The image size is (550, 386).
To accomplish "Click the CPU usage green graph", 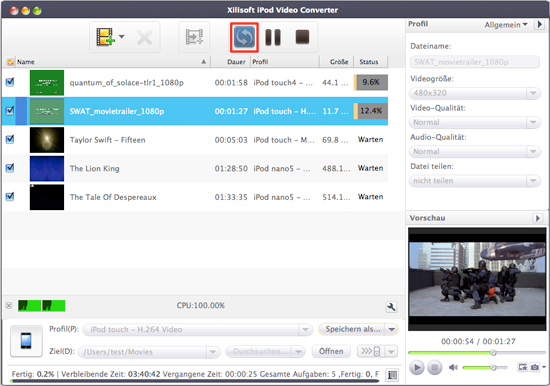I will (41, 306).
